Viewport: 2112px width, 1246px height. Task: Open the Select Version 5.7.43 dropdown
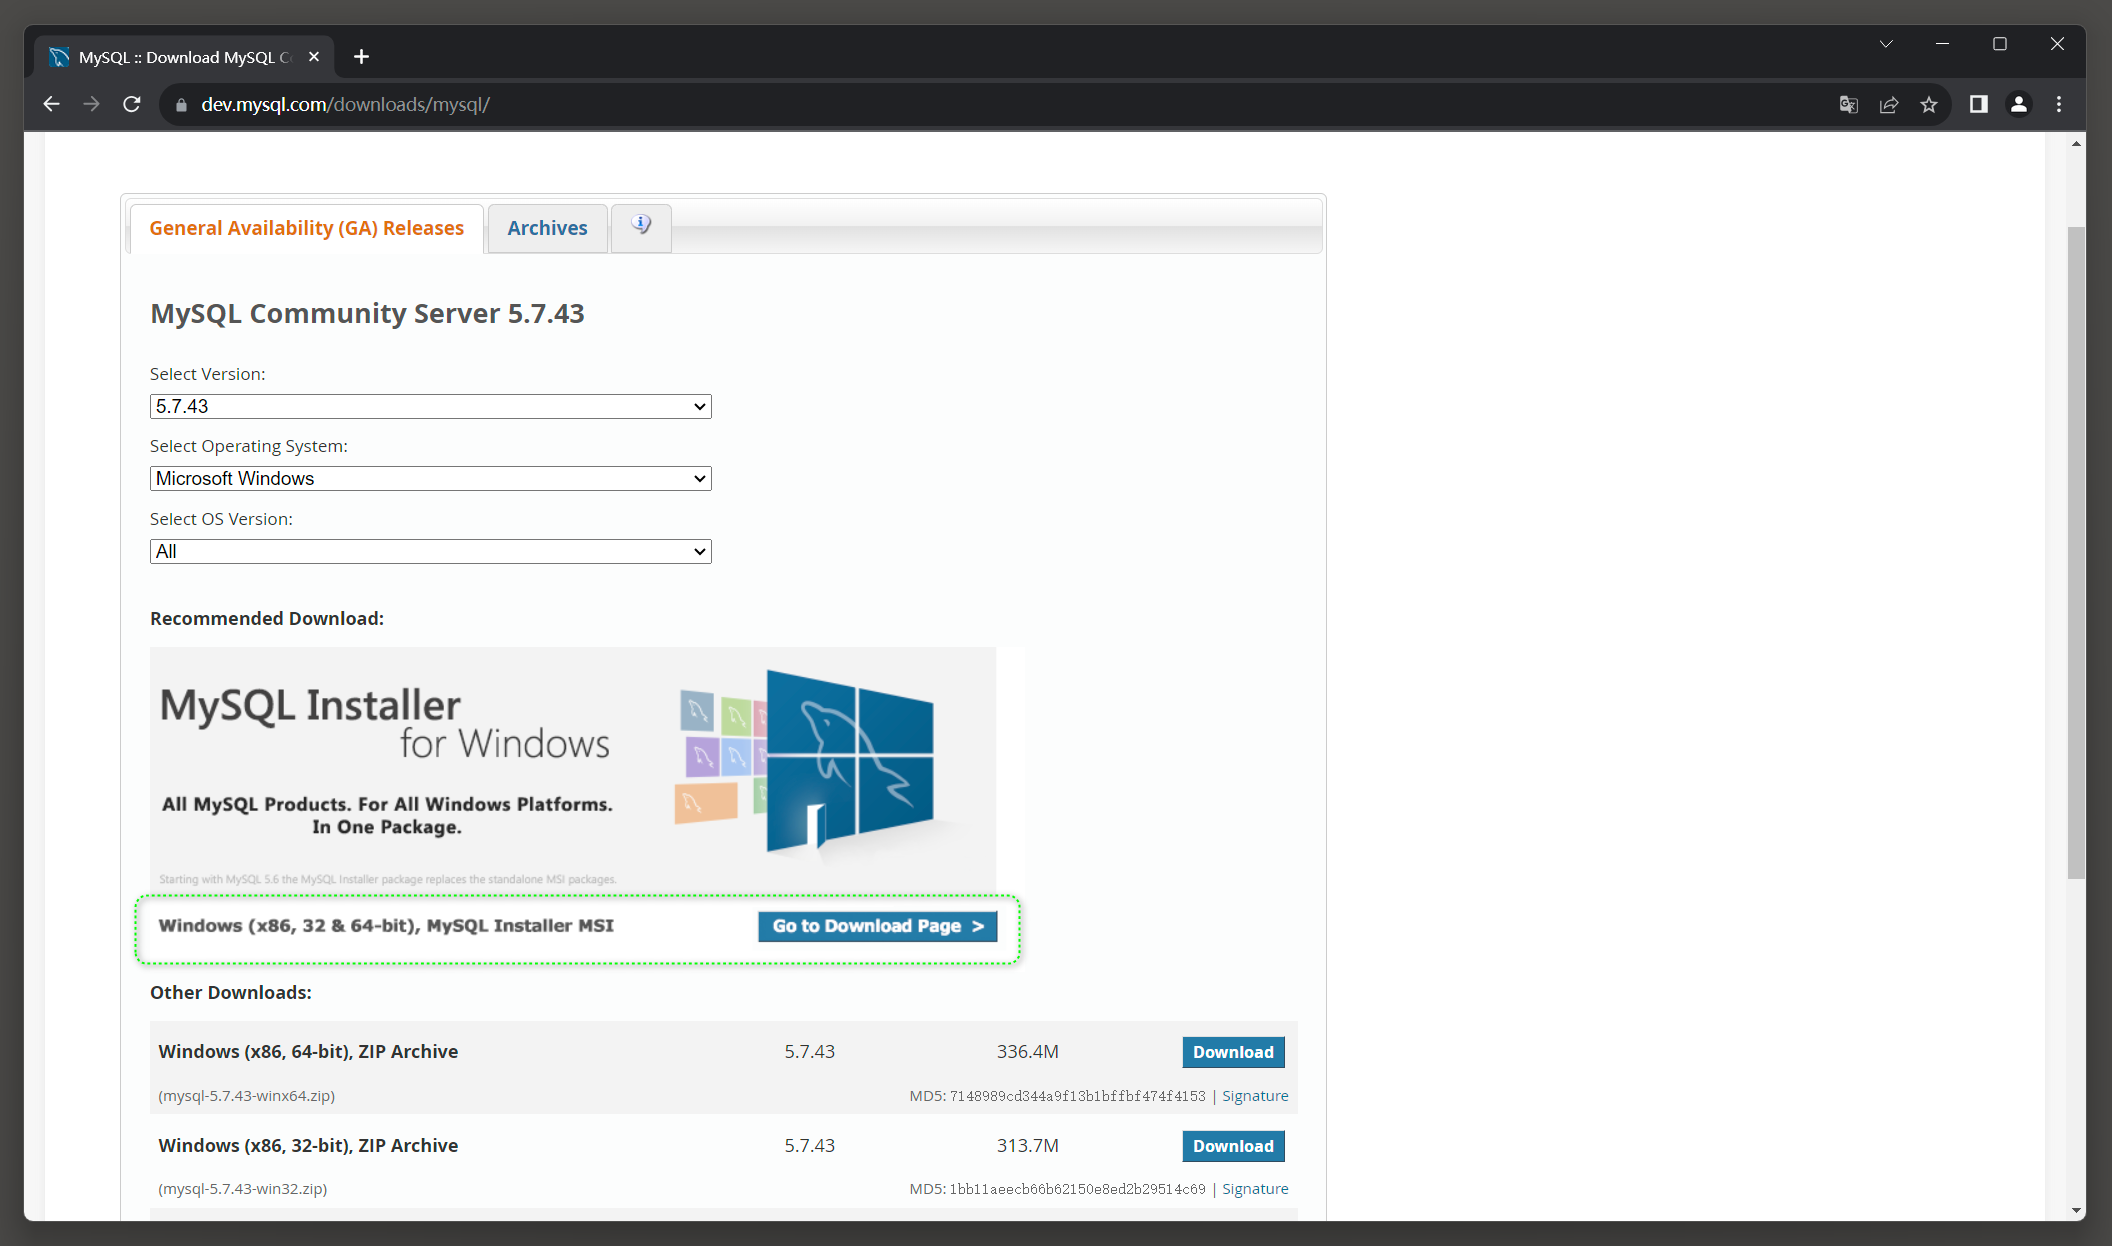[430, 406]
